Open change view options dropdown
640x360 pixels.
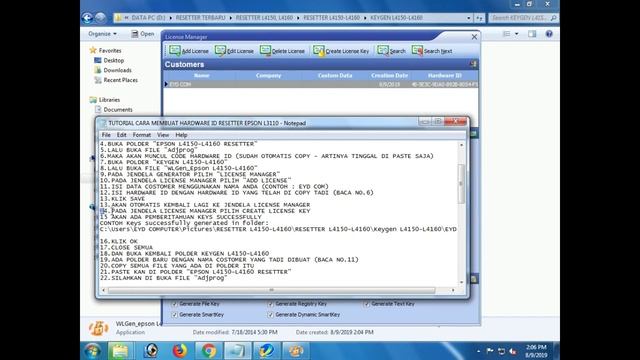click(517, 34)
